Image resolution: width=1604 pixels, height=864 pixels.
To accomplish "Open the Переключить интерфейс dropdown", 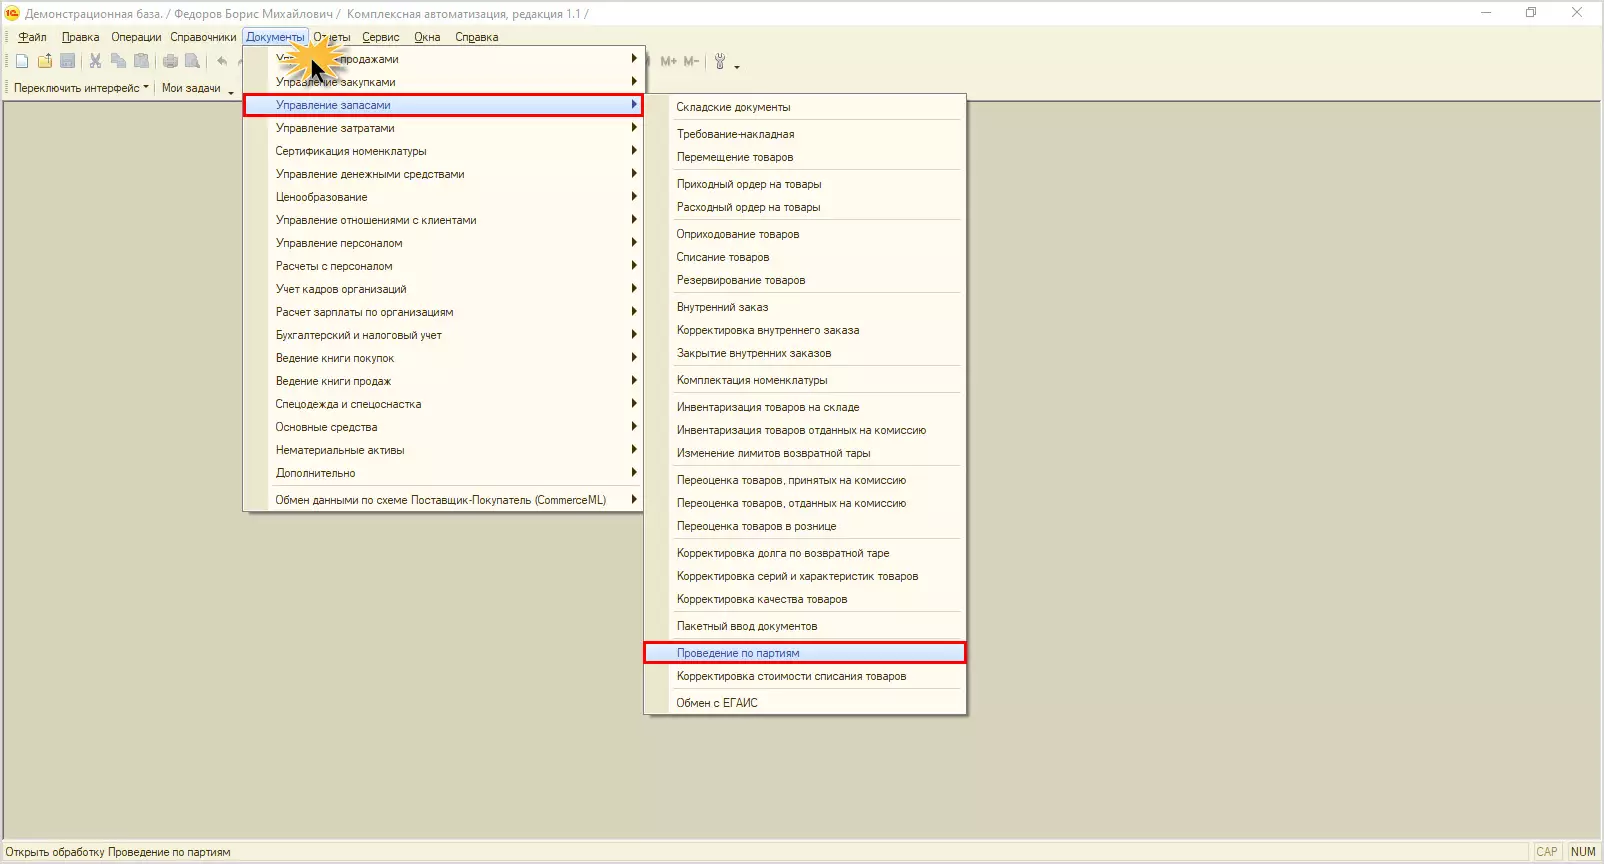I will (x=81, y=88).
